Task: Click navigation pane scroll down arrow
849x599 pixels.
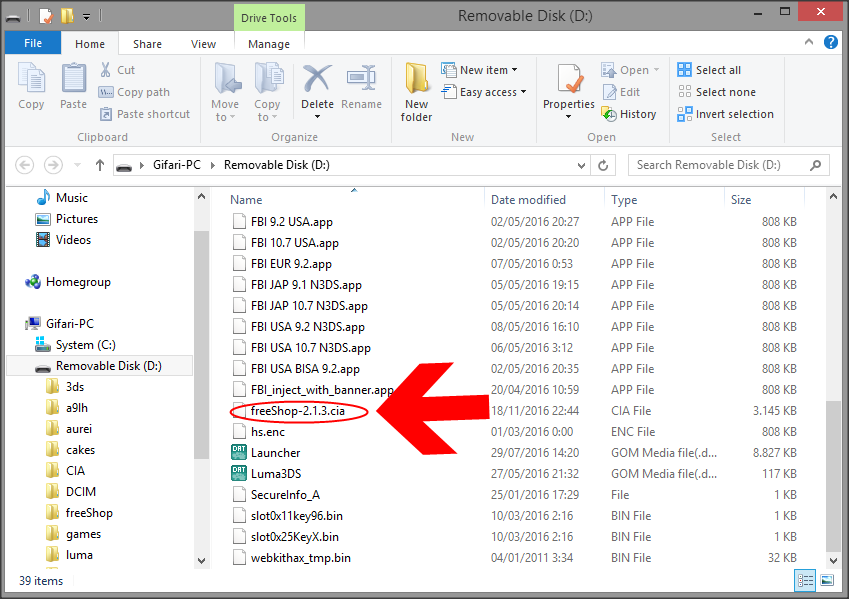Action: (201, 561)
